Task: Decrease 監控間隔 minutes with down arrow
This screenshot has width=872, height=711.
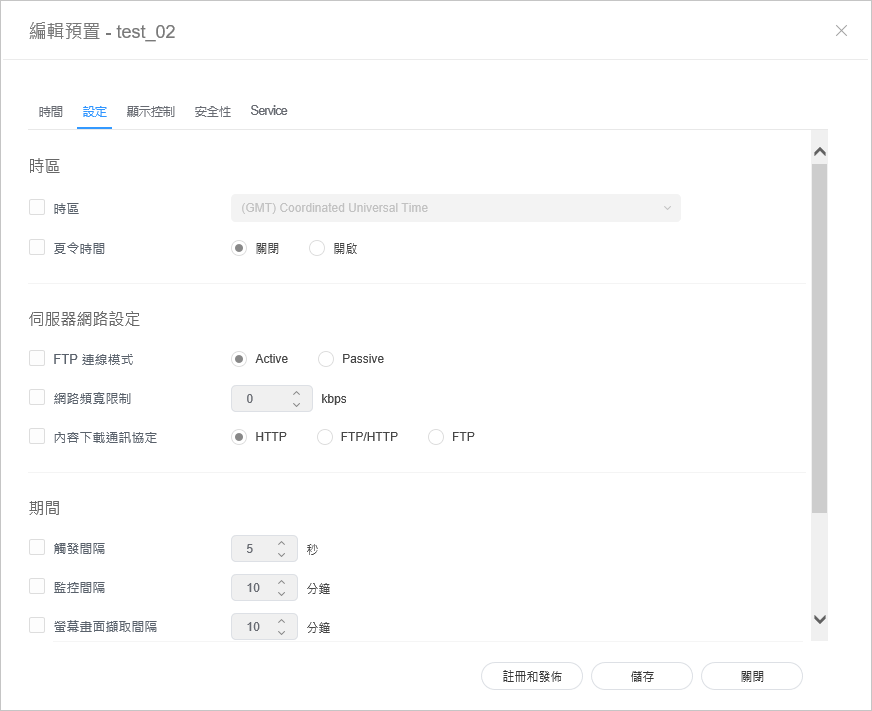Action: click(x=282, y=594)
